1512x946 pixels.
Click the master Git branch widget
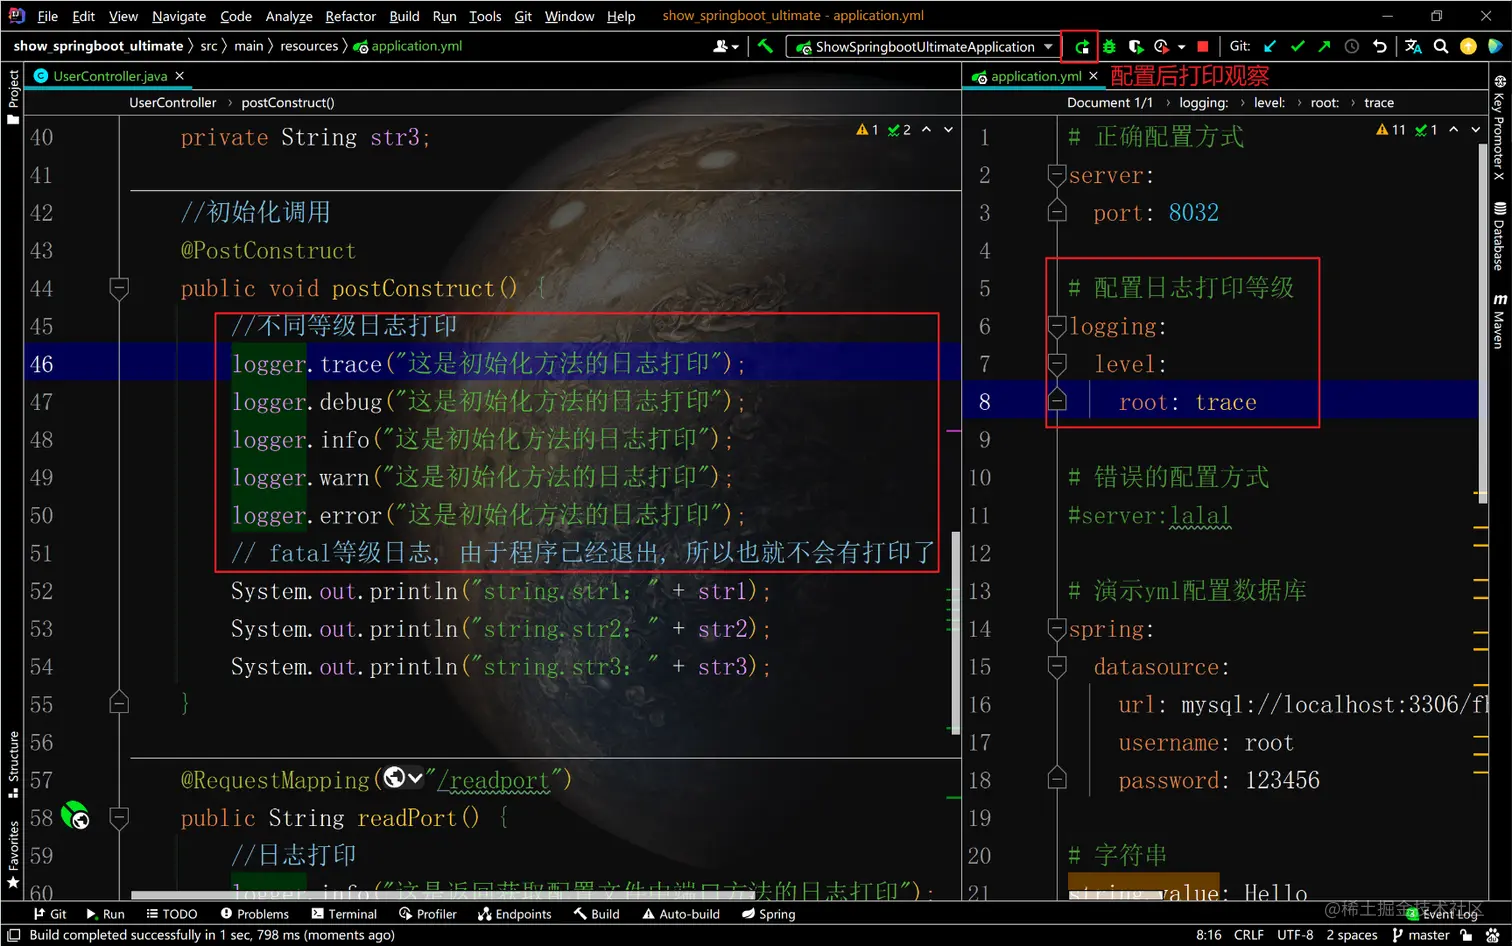(1420, 935)
